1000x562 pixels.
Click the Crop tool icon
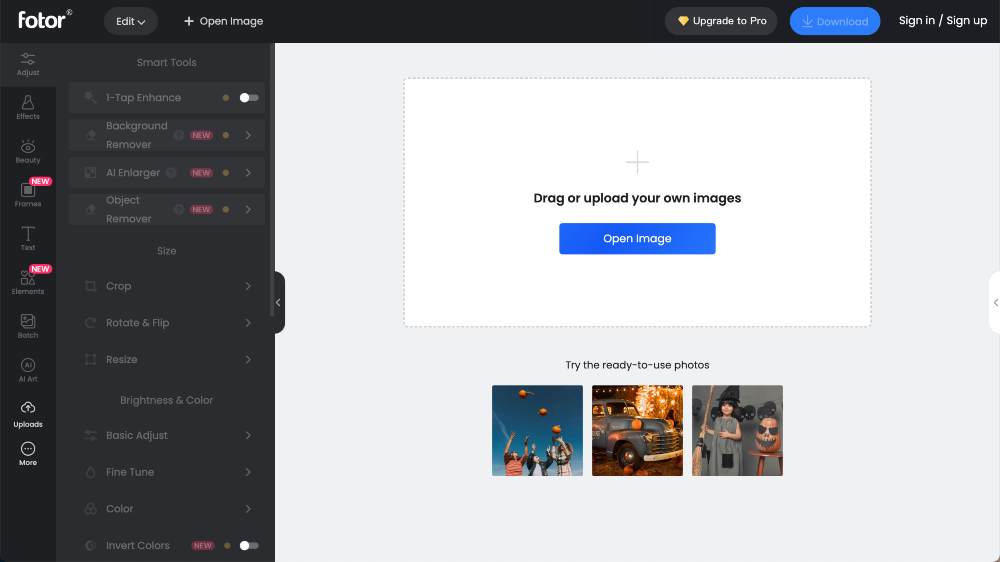point(91,286)
